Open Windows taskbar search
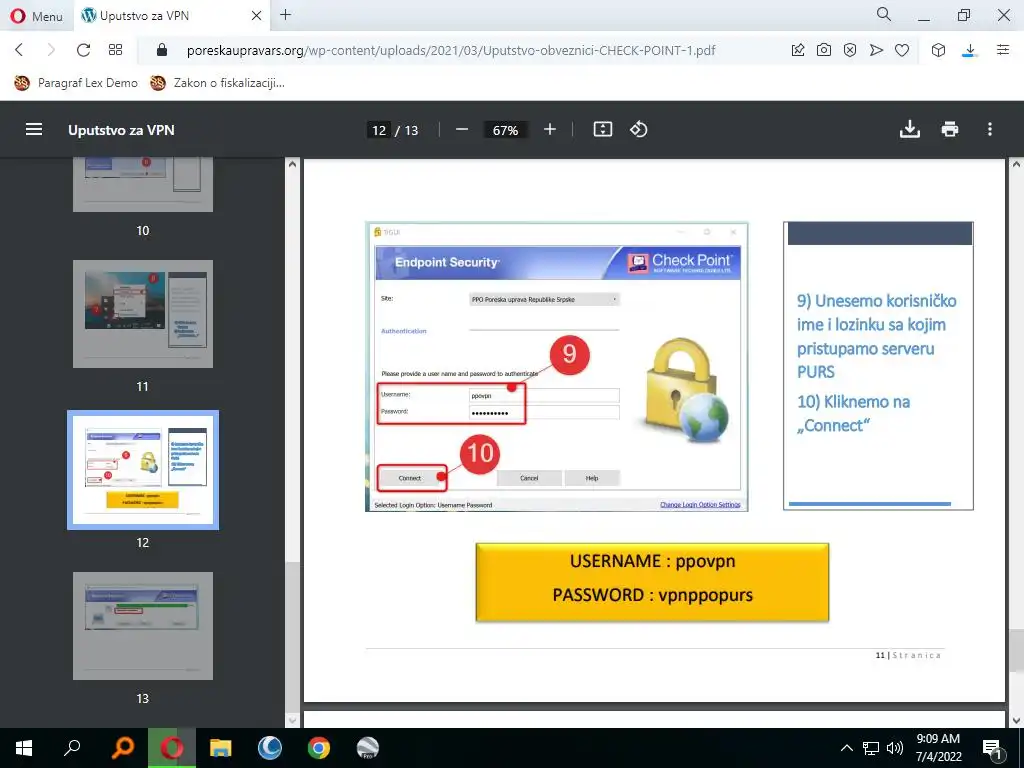The width and height of the screenshot is (1024, 768). [72, 748]
